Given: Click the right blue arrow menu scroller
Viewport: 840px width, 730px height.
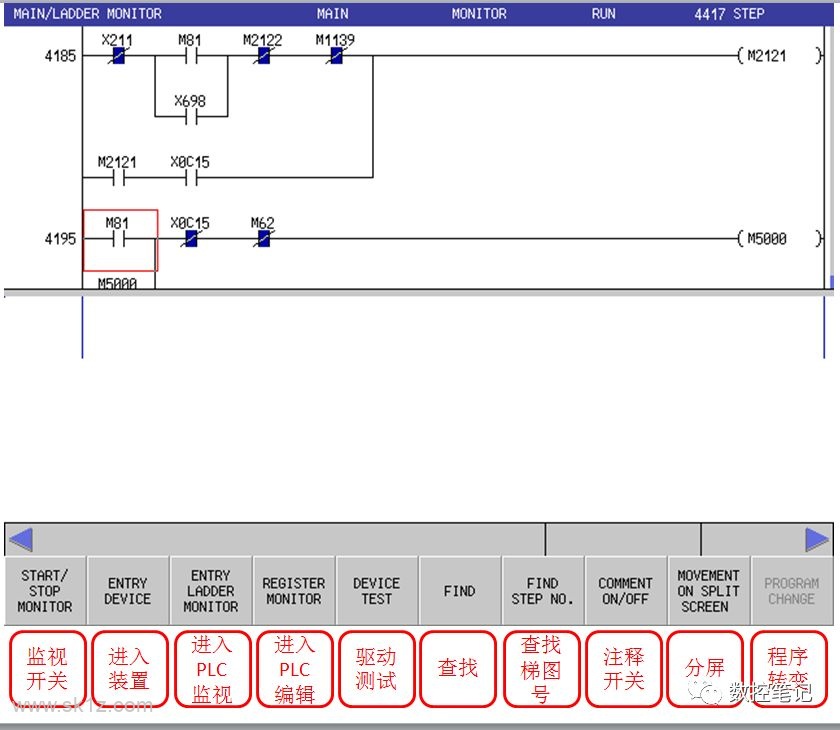Looking at the screenshot, I should click(816, 539).
